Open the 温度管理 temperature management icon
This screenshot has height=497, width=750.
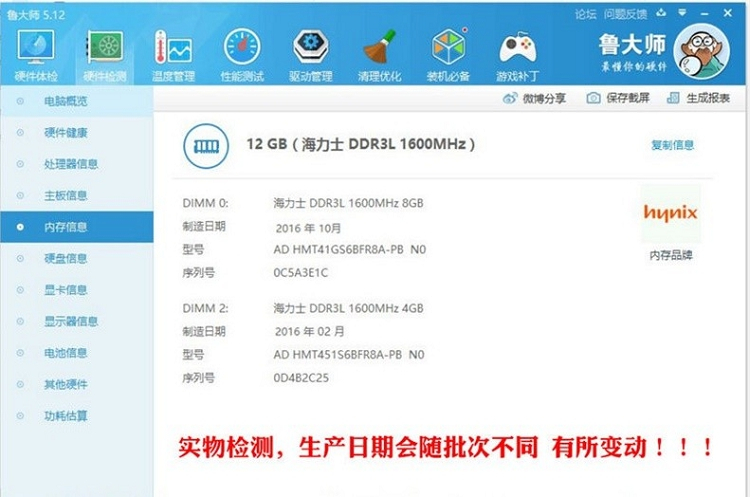(173, 47)
